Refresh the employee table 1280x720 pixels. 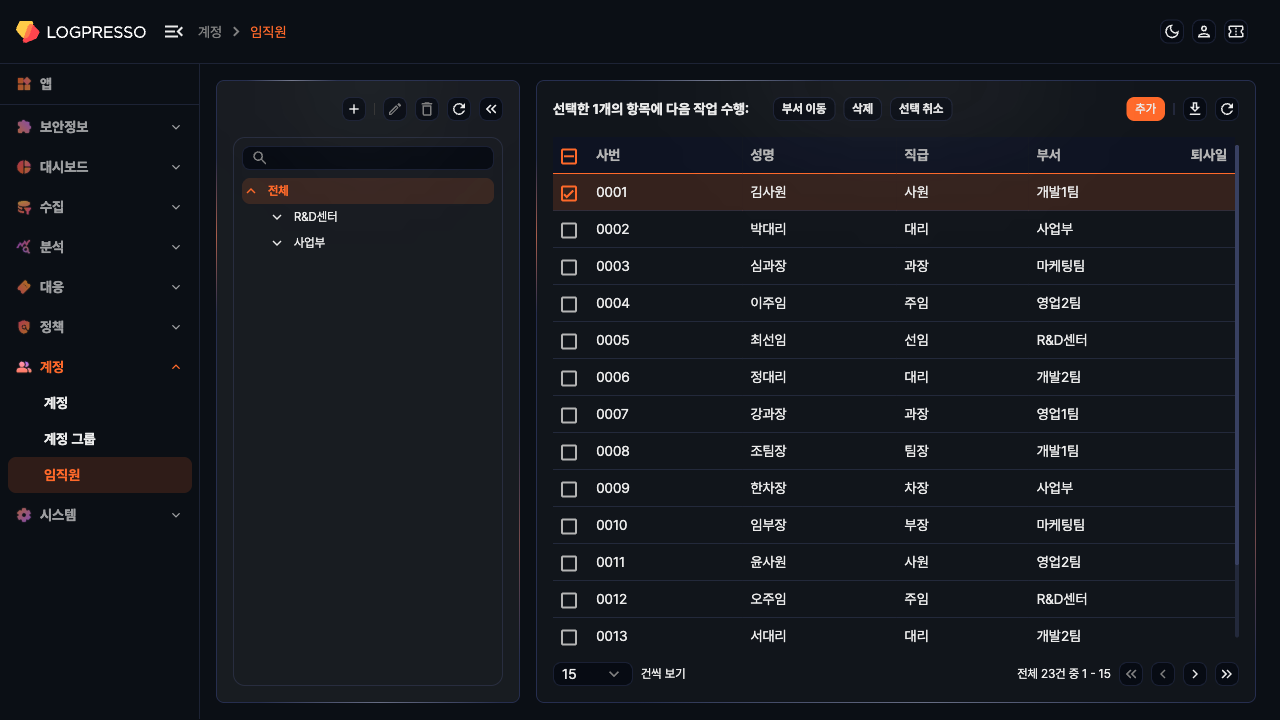[1227, 109]
